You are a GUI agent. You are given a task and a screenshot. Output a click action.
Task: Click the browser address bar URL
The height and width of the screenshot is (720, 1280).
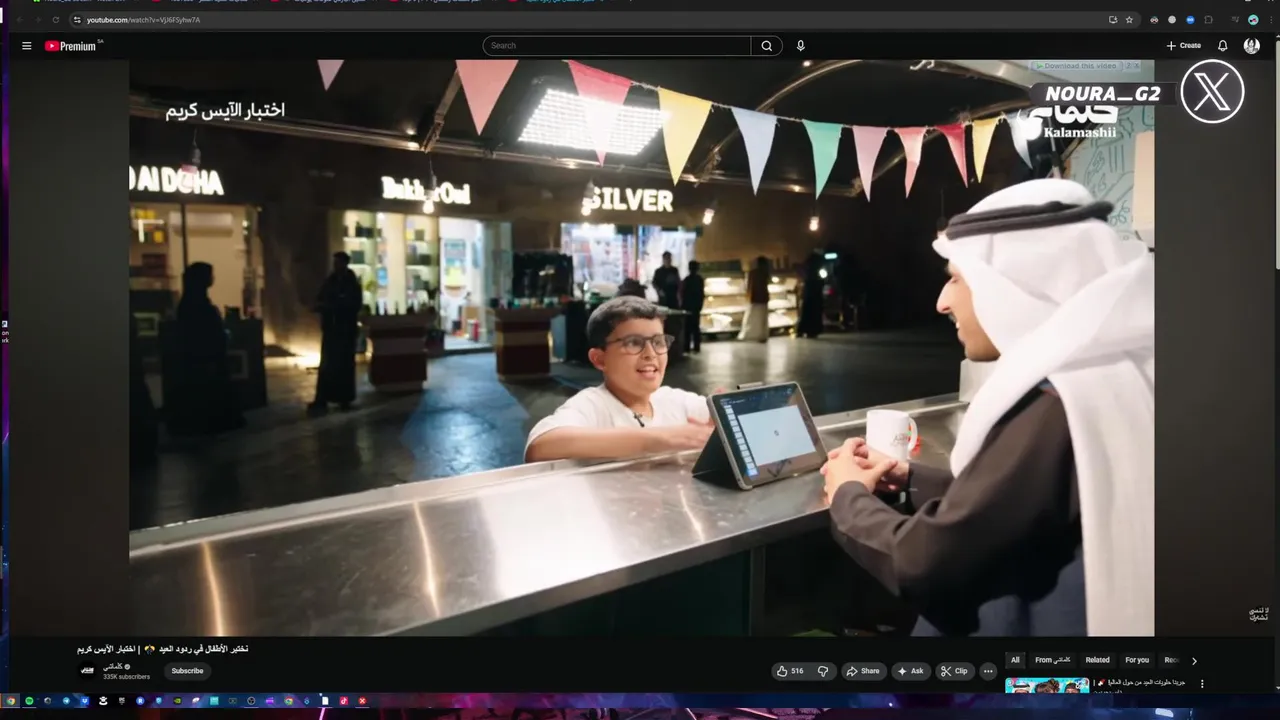(143, 20)
